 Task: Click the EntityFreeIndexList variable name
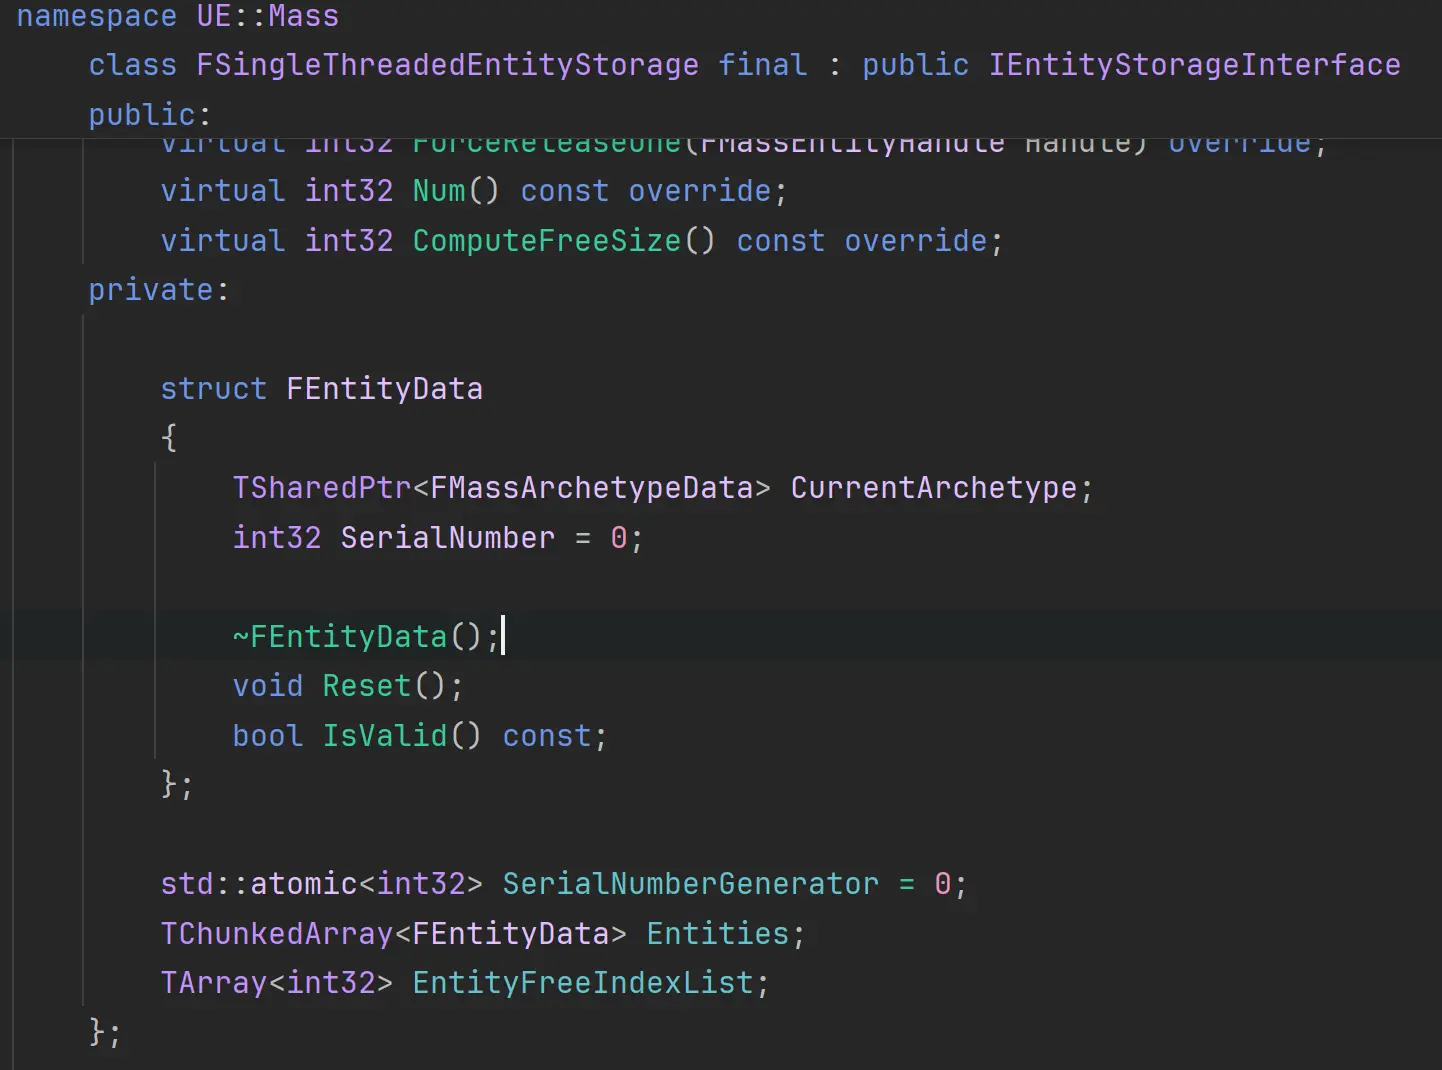(582, 983)
